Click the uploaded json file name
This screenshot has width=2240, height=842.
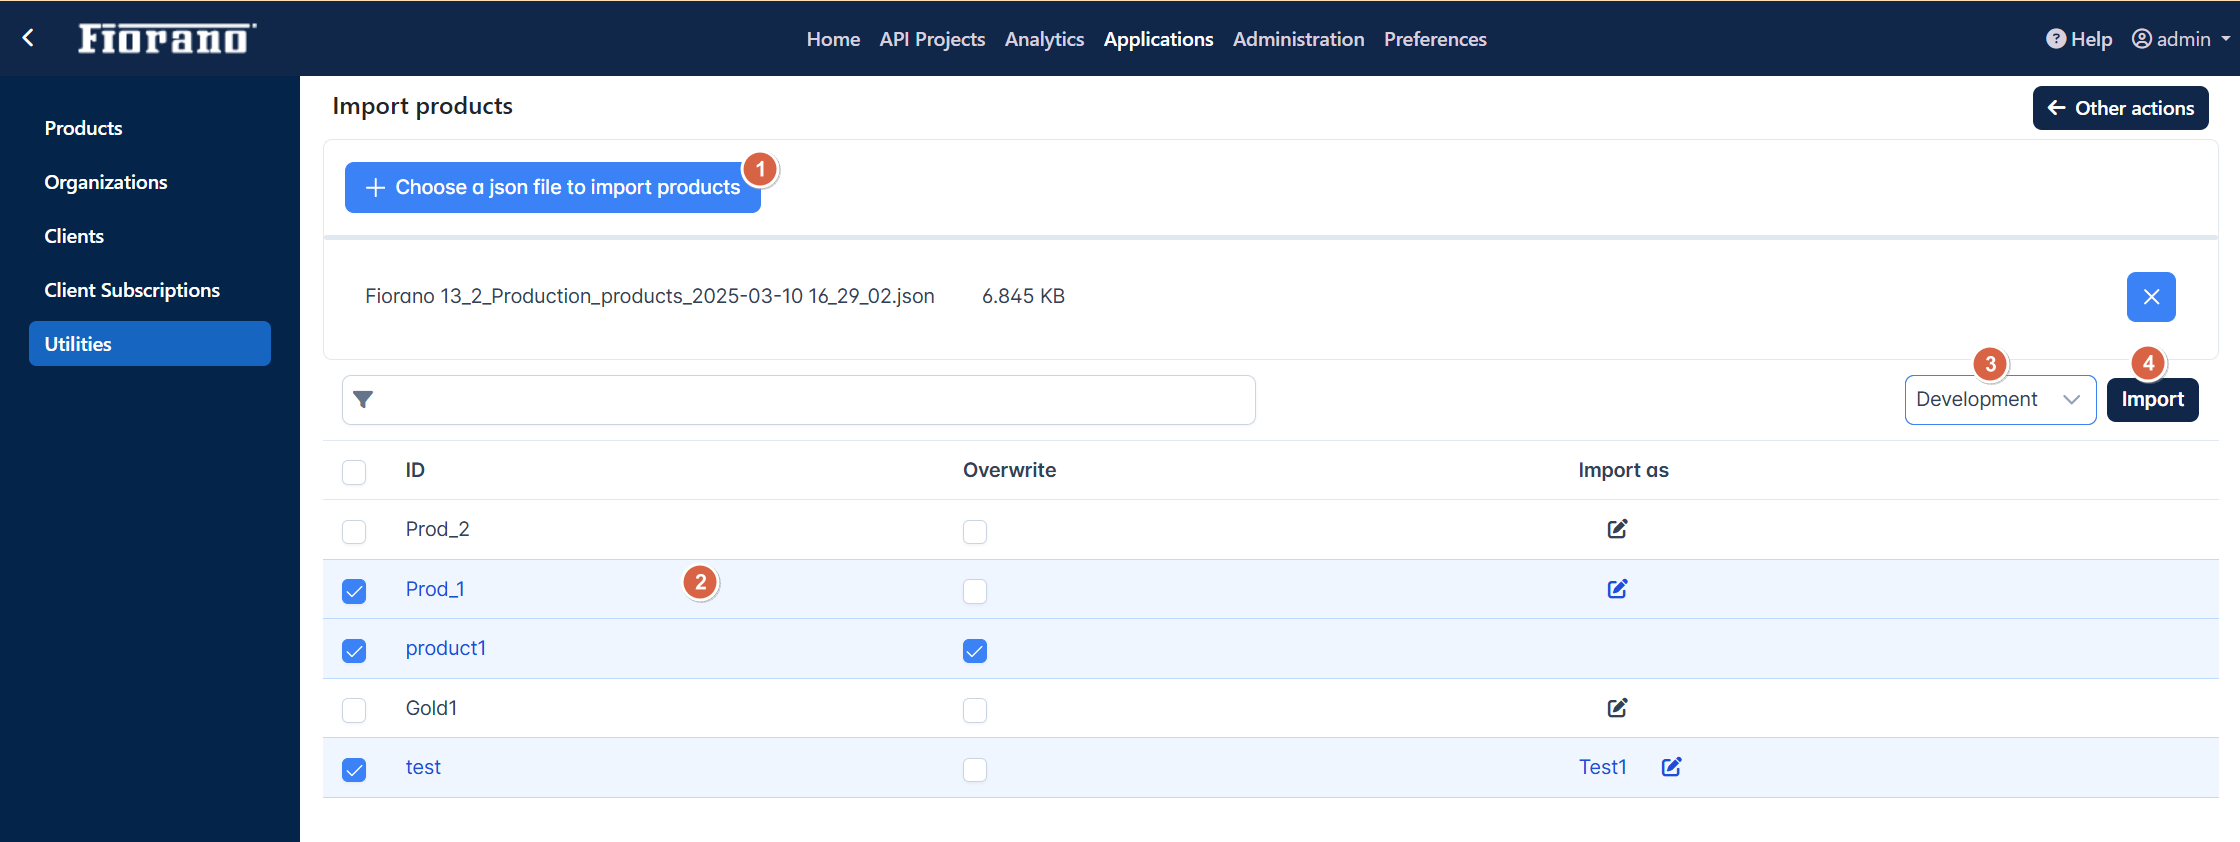(650, 296)
